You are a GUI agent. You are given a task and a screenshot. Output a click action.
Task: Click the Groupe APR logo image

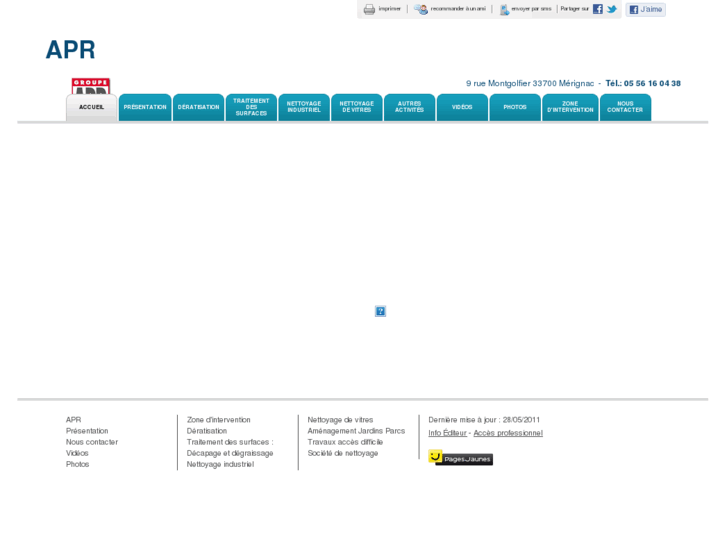[x=91, y=86]
